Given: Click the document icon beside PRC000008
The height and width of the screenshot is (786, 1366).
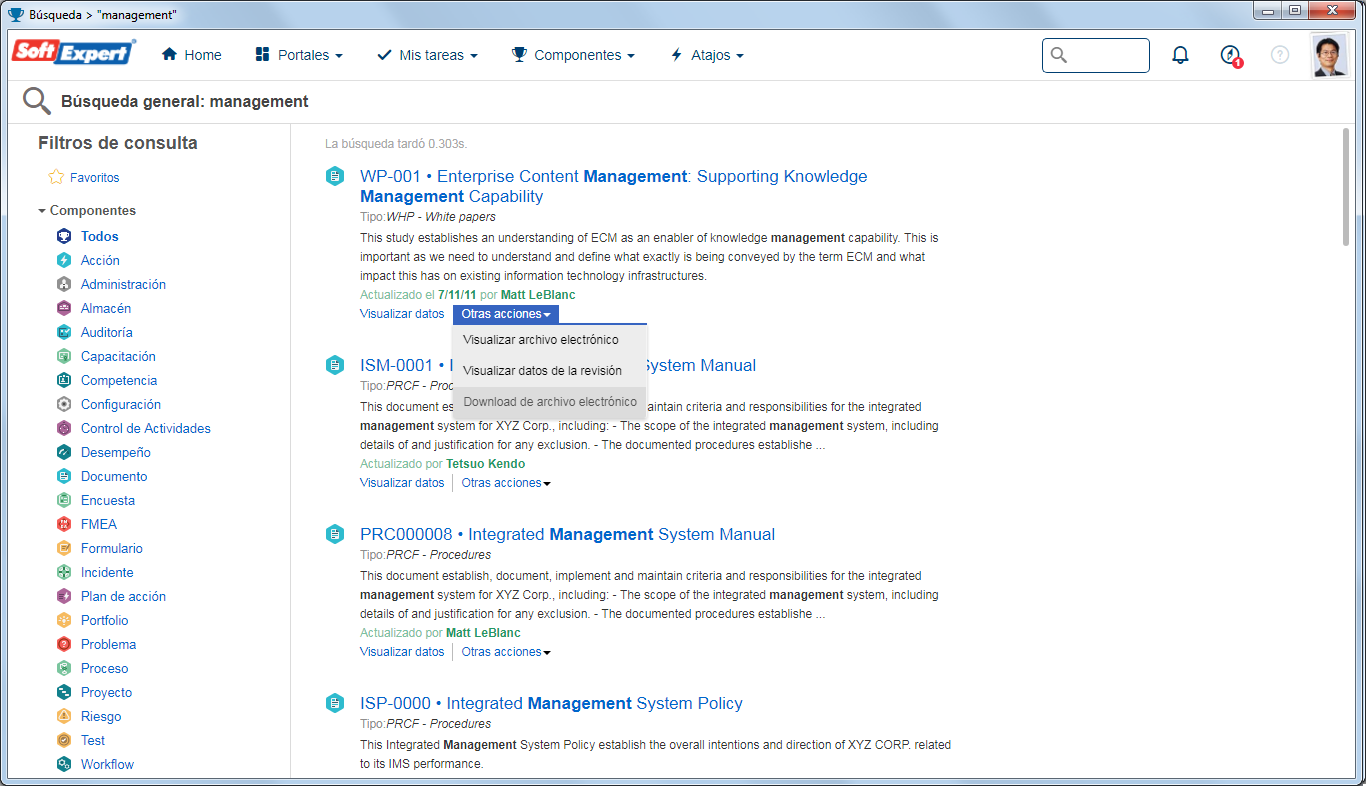Looking at the screenshot, I should (335, 534).
